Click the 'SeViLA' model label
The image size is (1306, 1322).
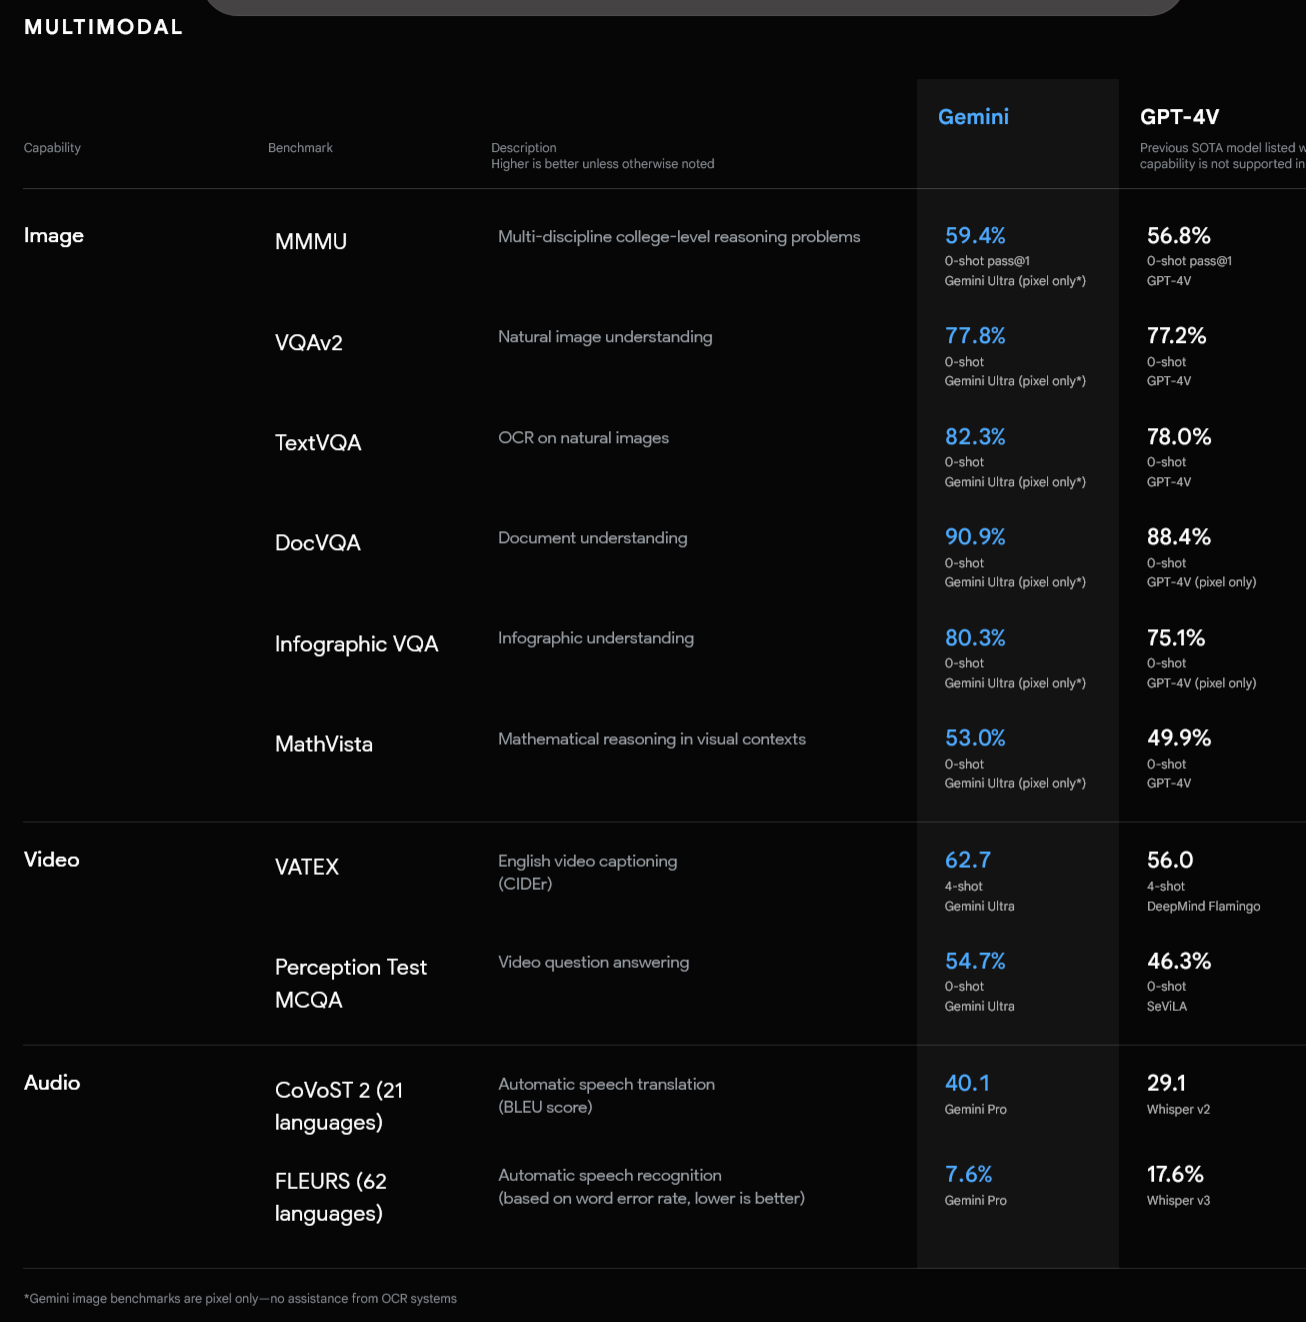pyautogui.click(x=1167, y=1007)
